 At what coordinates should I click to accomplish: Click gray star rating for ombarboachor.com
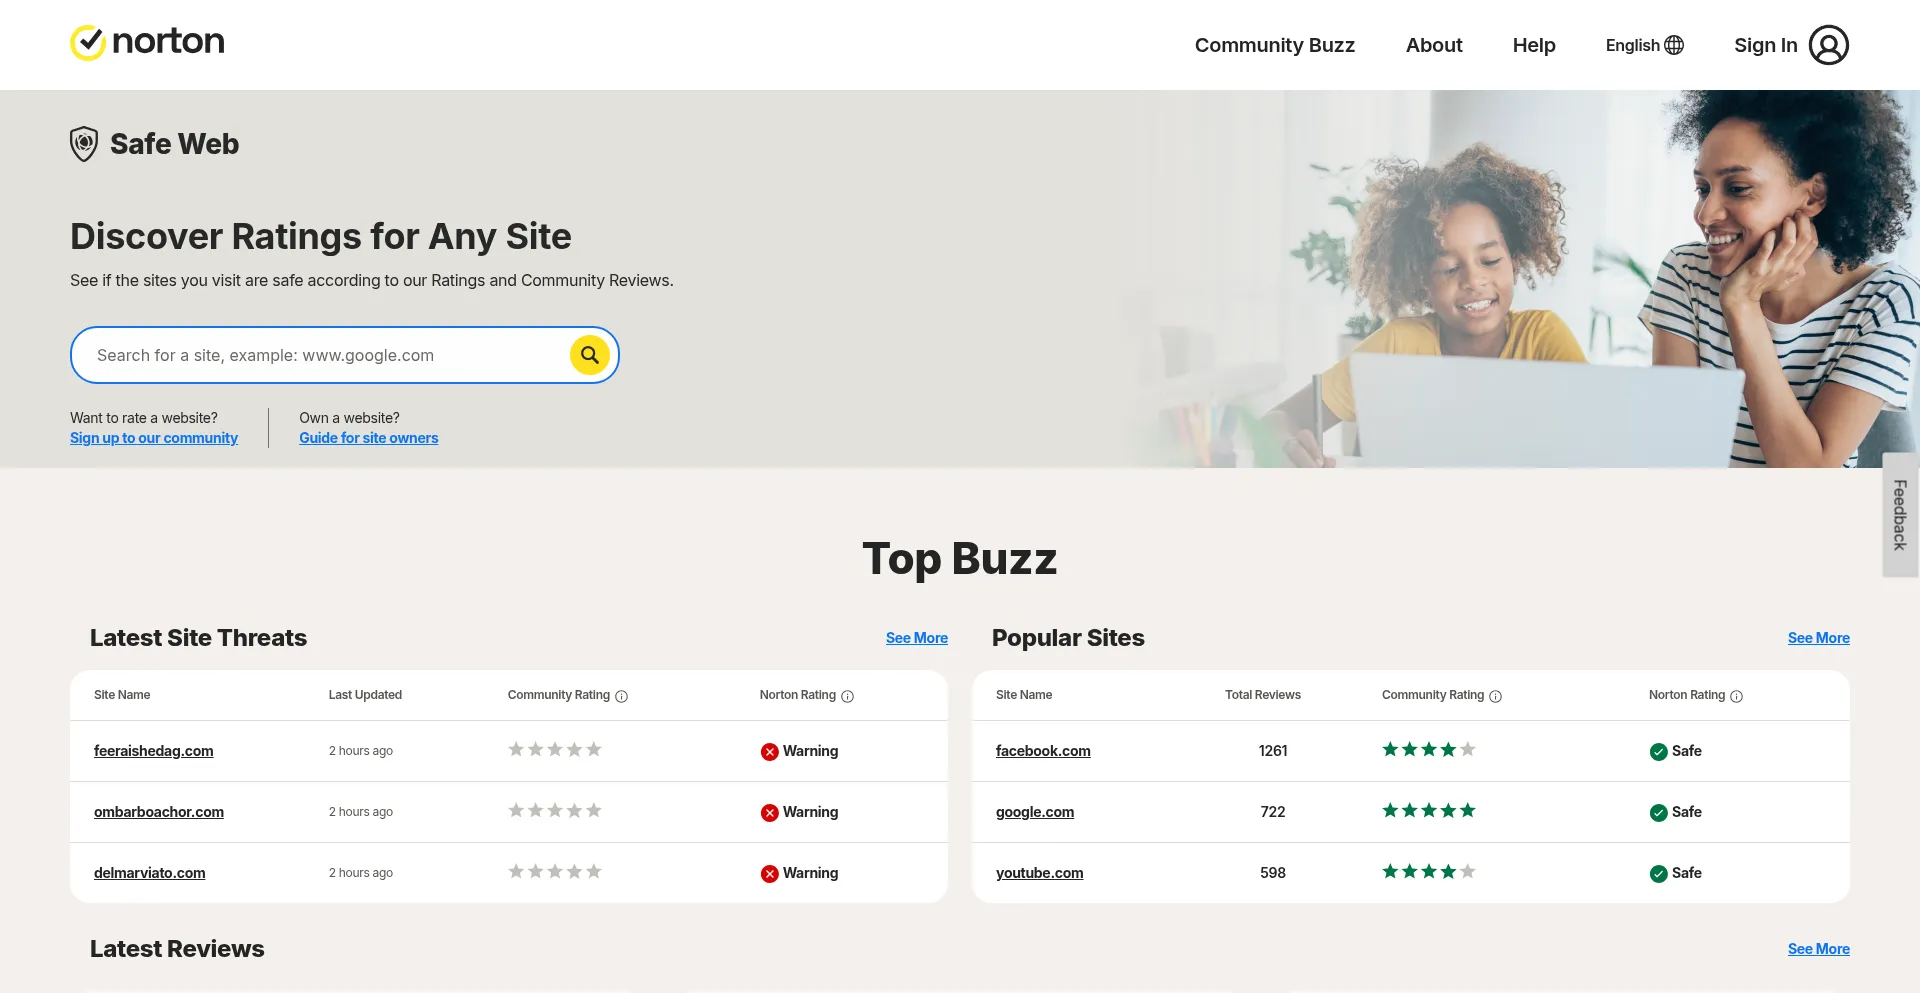click(x=554, y=810)
